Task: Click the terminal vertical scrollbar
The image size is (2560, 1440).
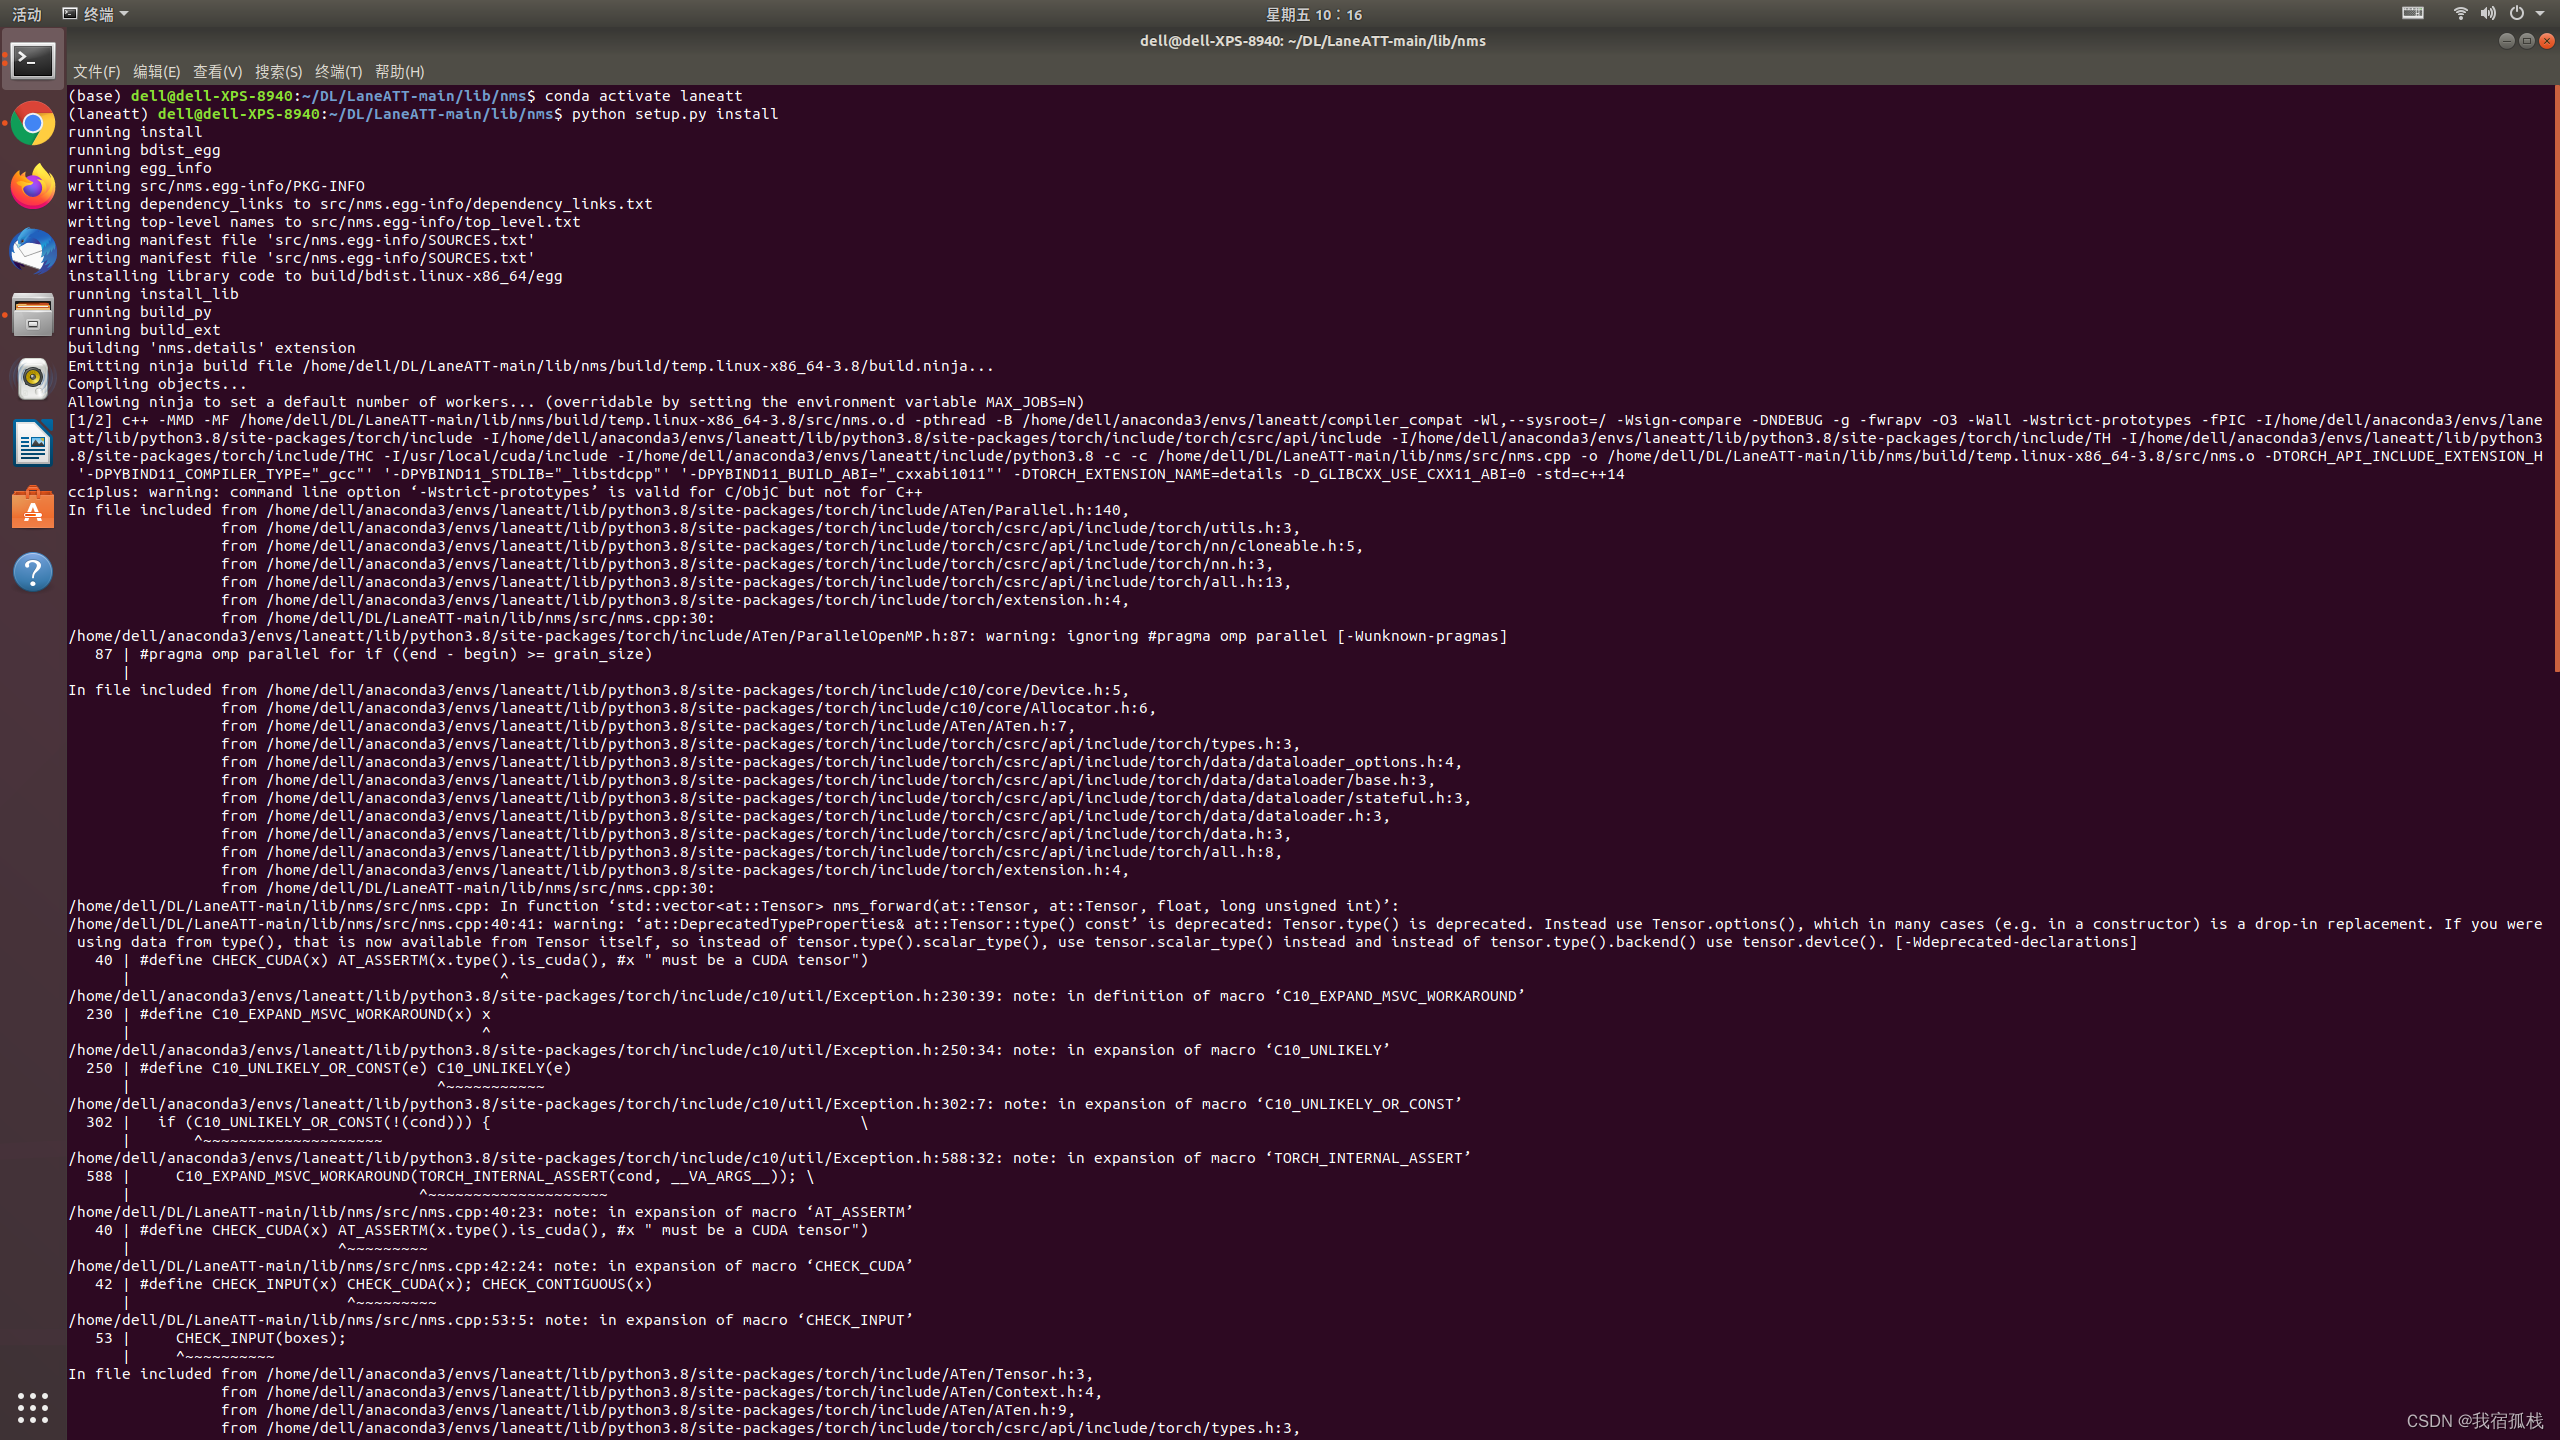Action: [x=2556, y=378]
